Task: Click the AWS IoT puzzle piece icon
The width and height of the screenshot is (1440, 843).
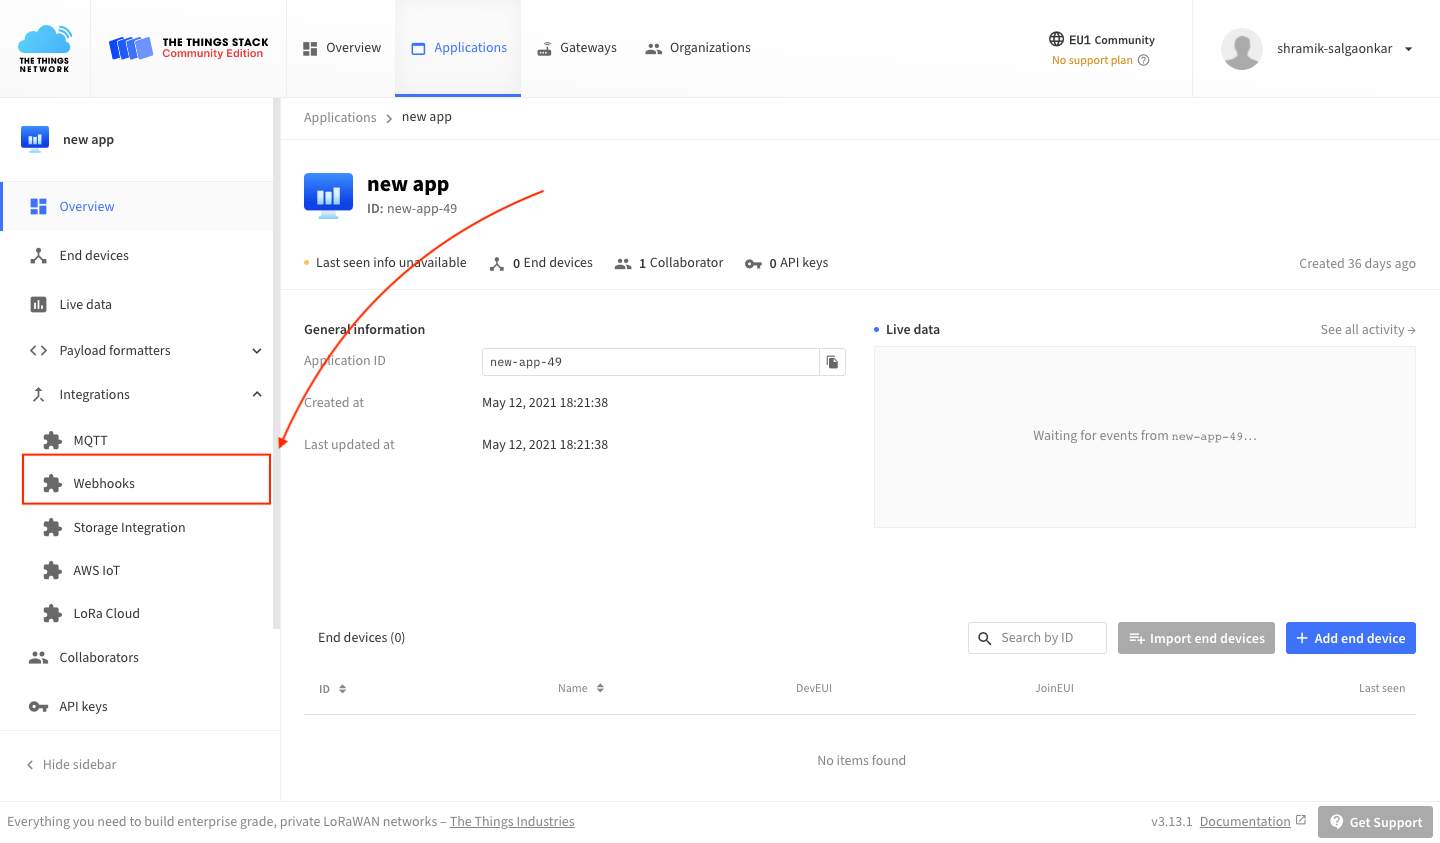Action: [x=52, y=570]
